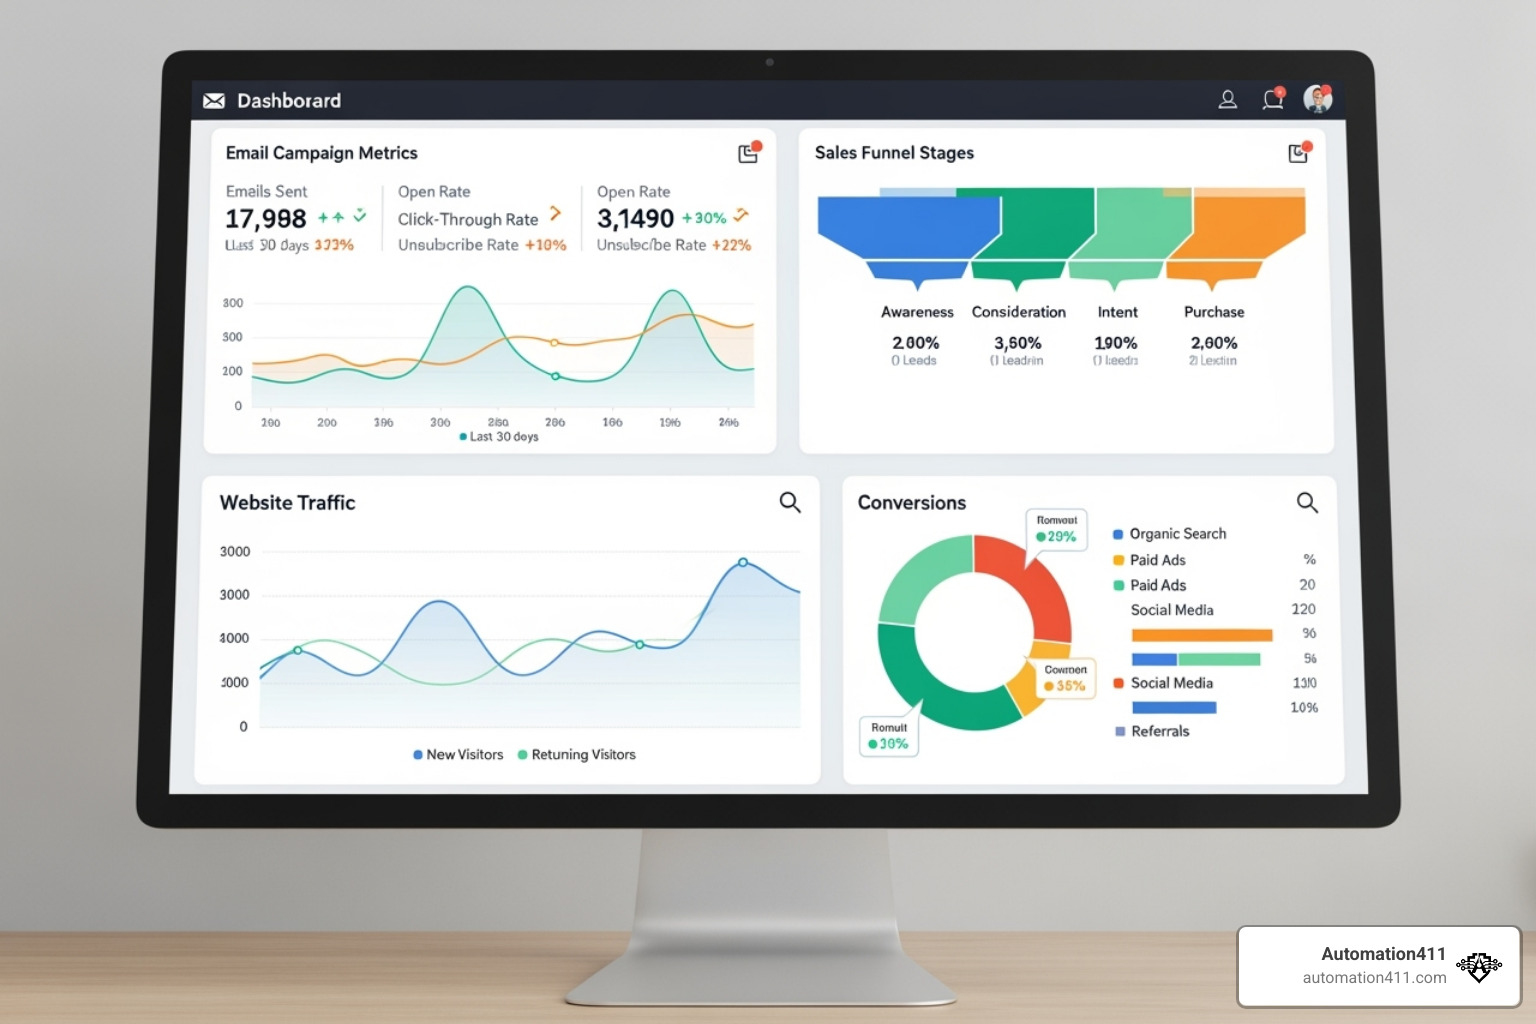Image resolution: width=1536 pixels, height=1024 pixels.
Task: Click the profile avatar photo
Action: coord(1317,99)
